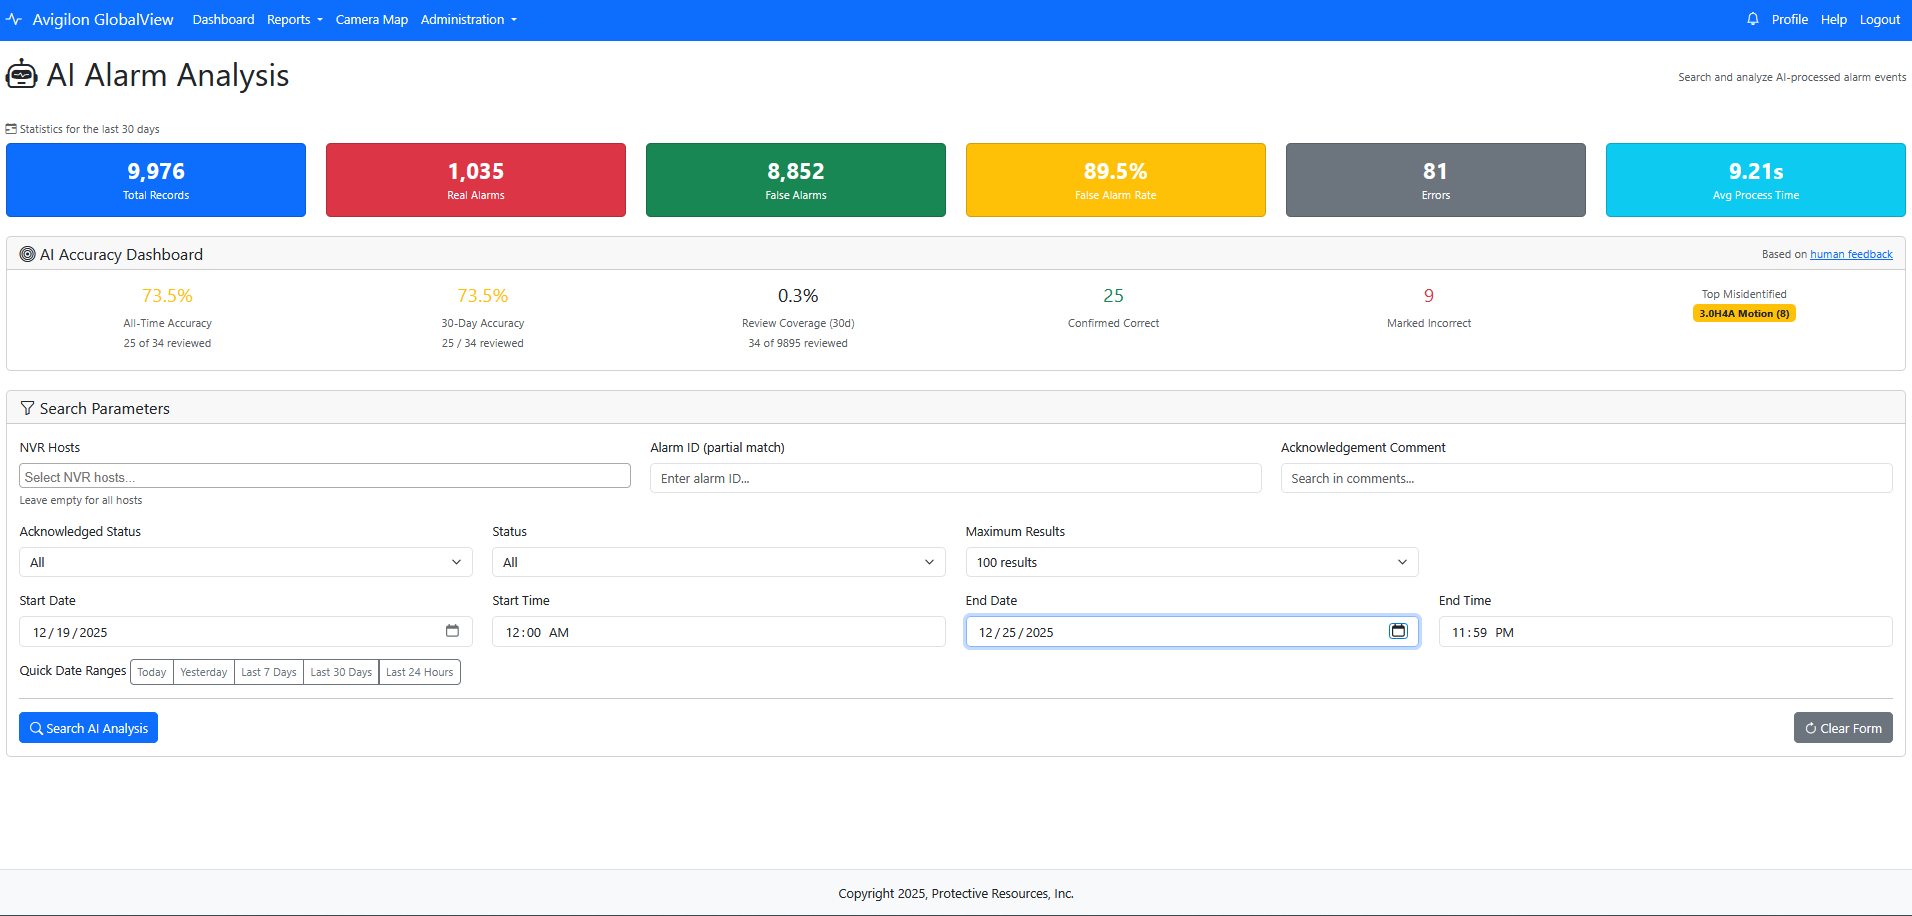Click 'Leave empty for all hosts' hint text
This screenshot has width=1912, height=916.
[x=81, y=500]
